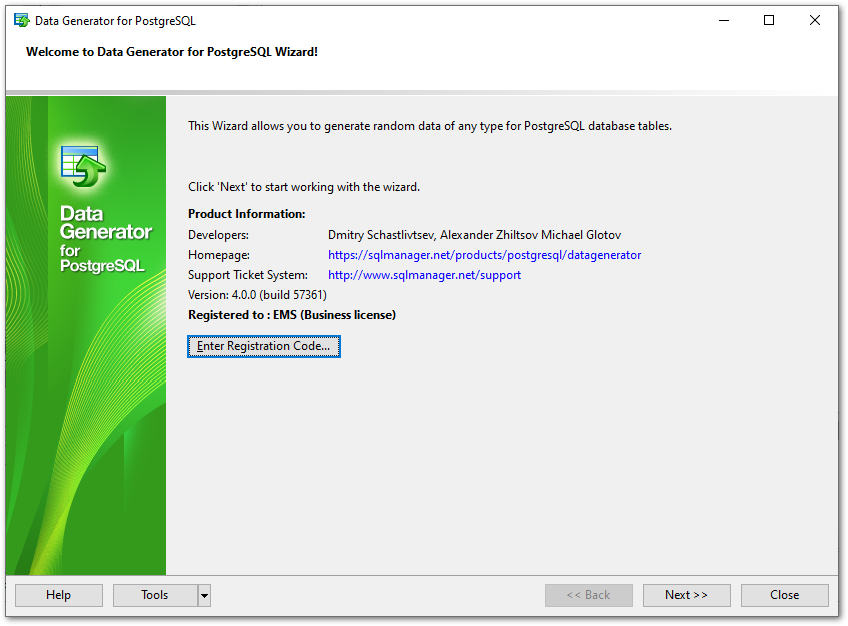Close window using title bar X
The image size is (848, 626).
[814, 21]
